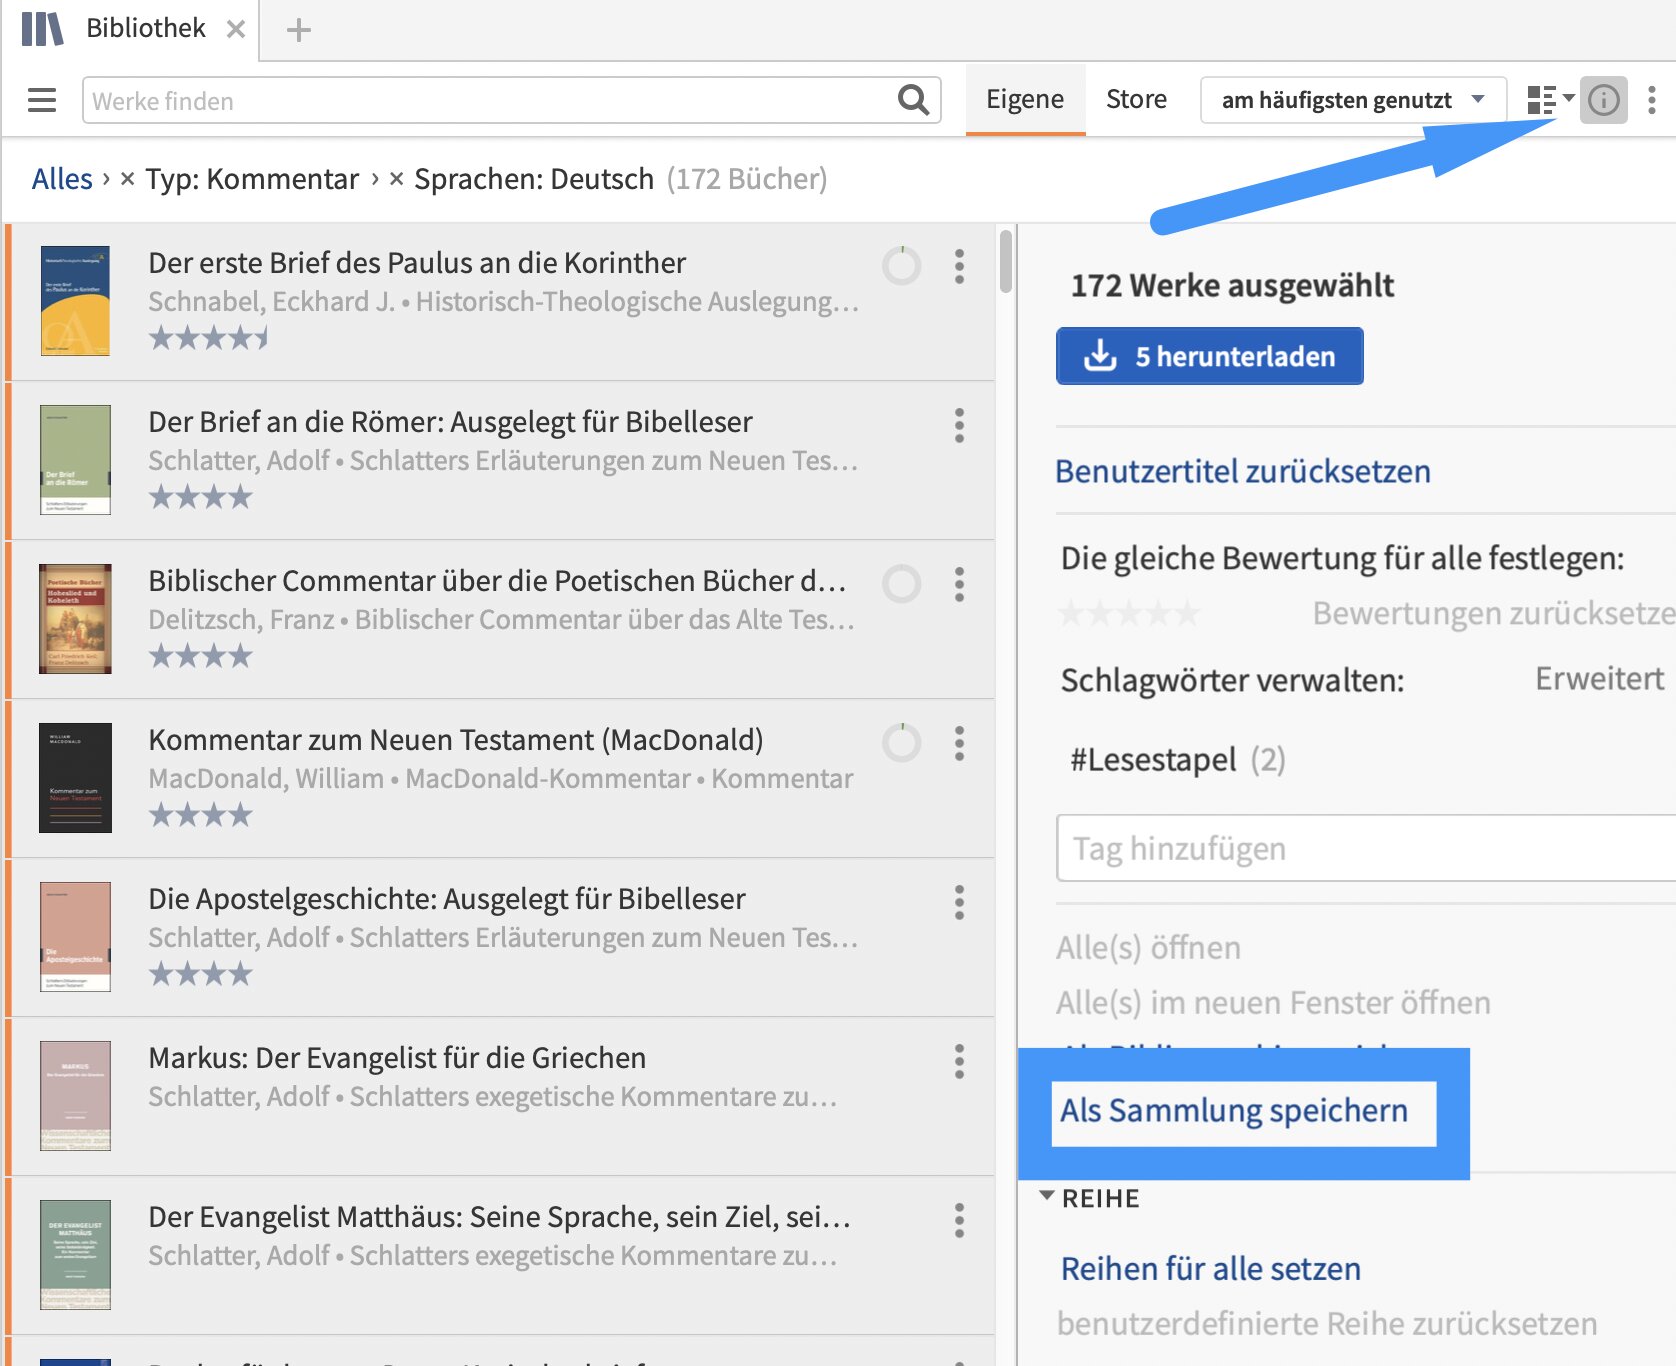This screenshot has height=1366, width=1676.
Task: Focus the 'Tag hinzufügen' input field
Action: click(x=1366, y=848)
